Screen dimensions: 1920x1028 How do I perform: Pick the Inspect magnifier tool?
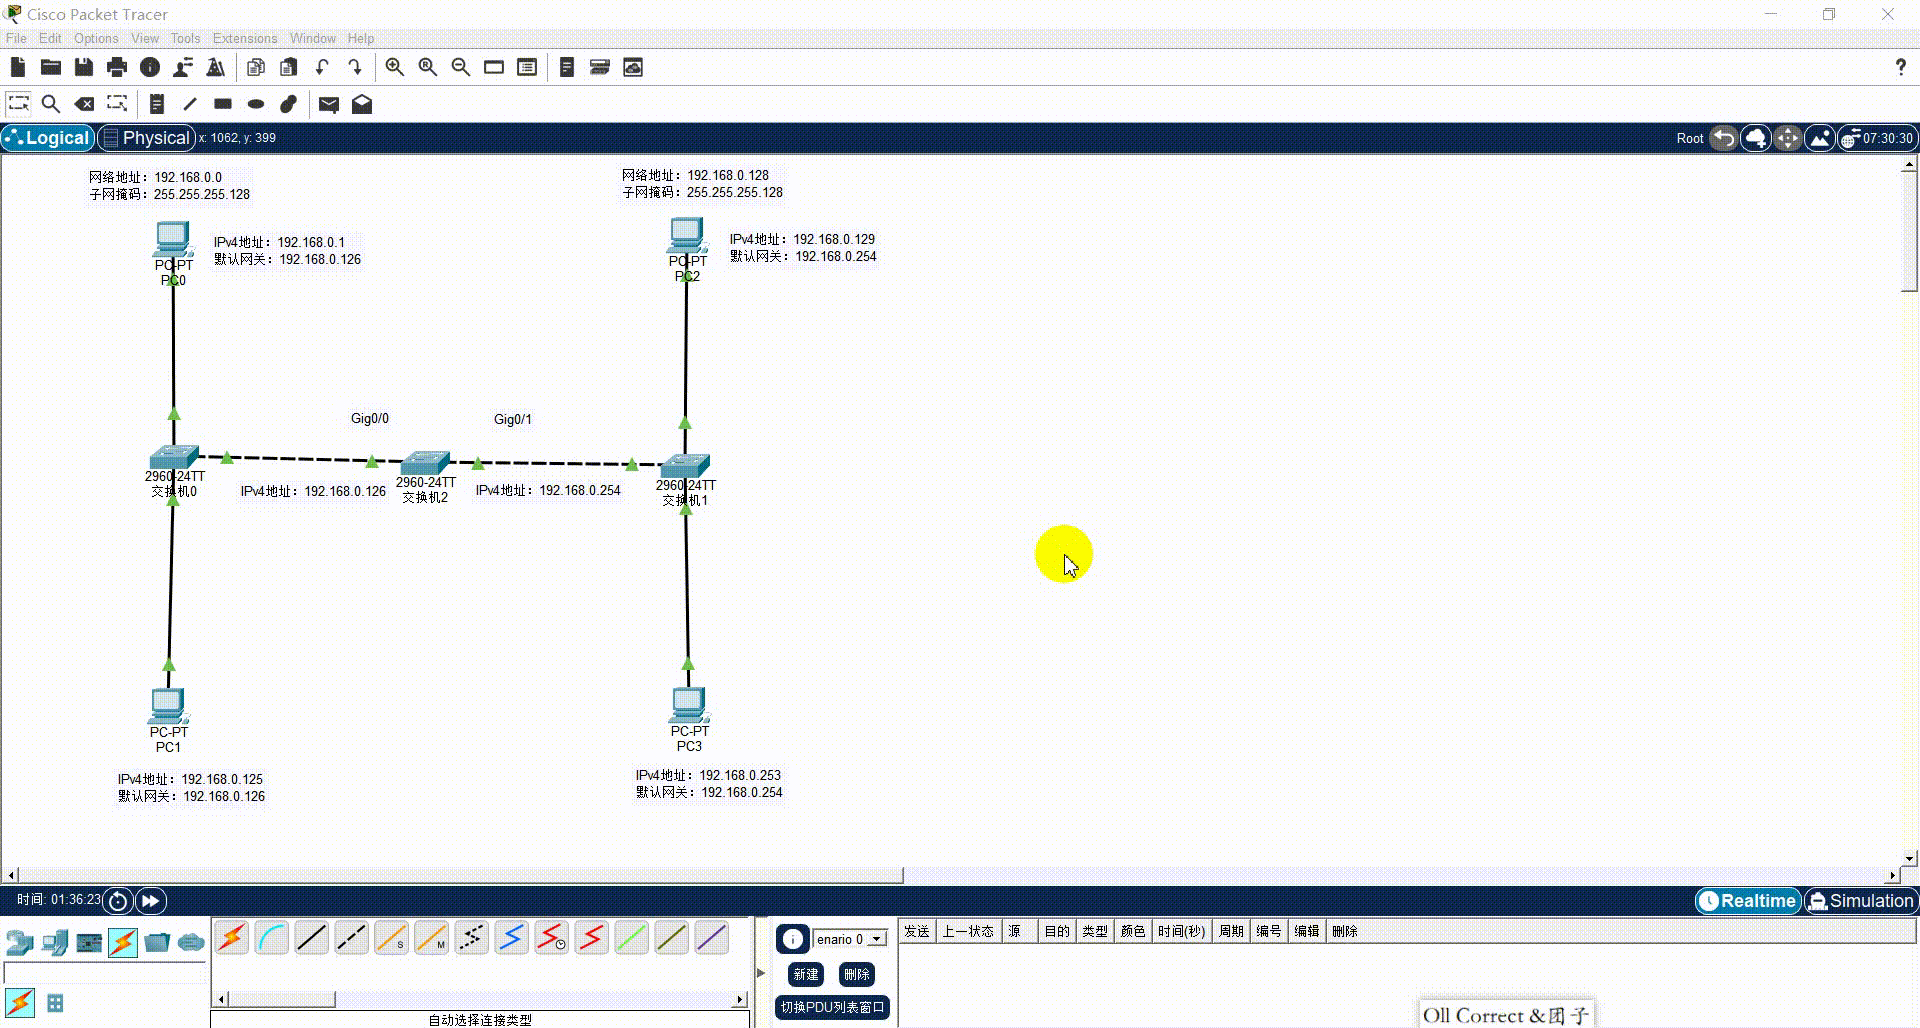[51, 103]
